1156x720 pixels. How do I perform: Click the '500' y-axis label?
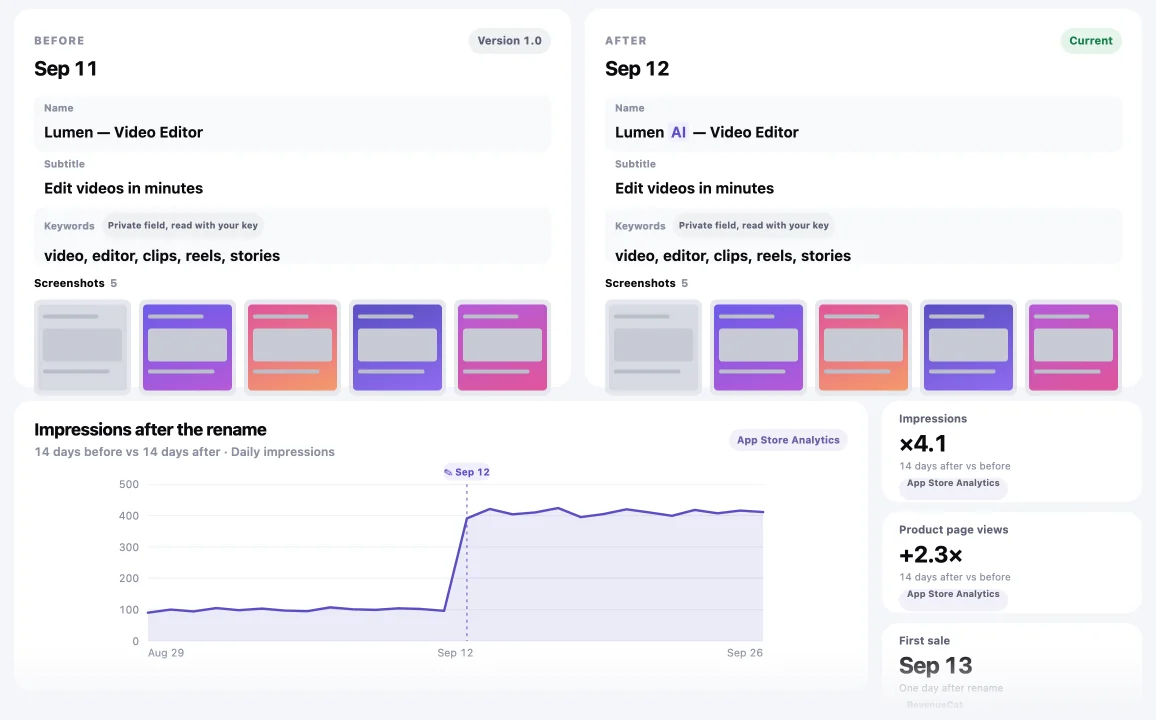[x=129, y=484]
